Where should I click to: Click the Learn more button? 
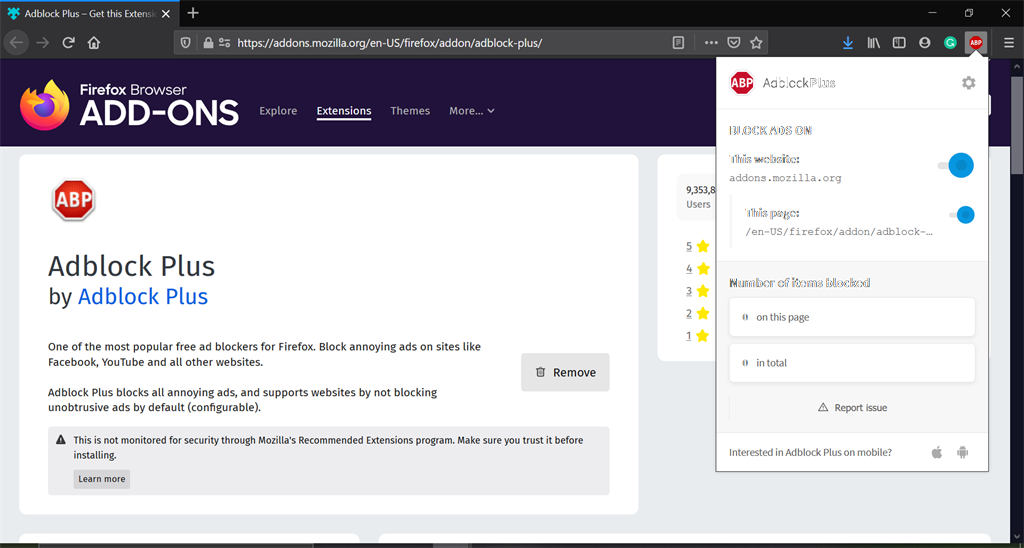(102, 479)
